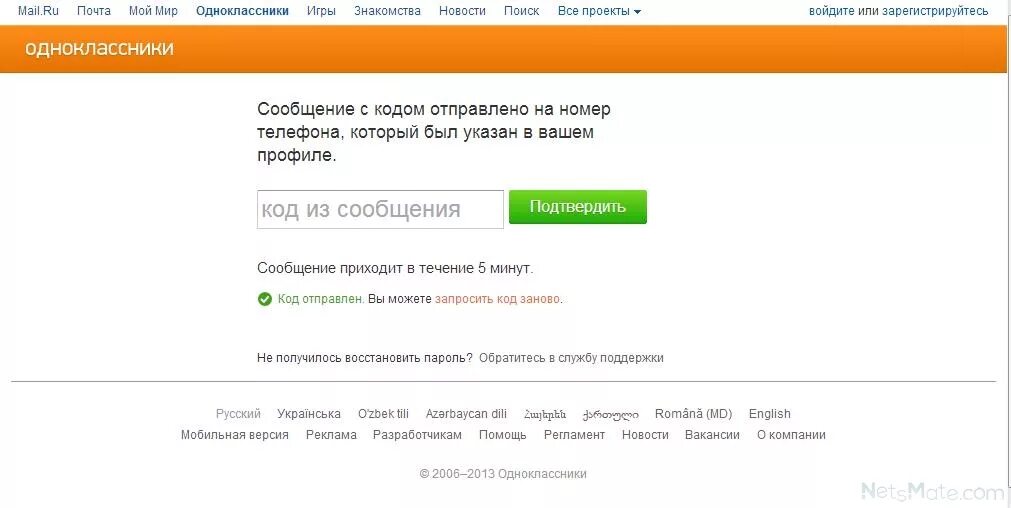Open Реклама footer link

[x=331, y=435]
